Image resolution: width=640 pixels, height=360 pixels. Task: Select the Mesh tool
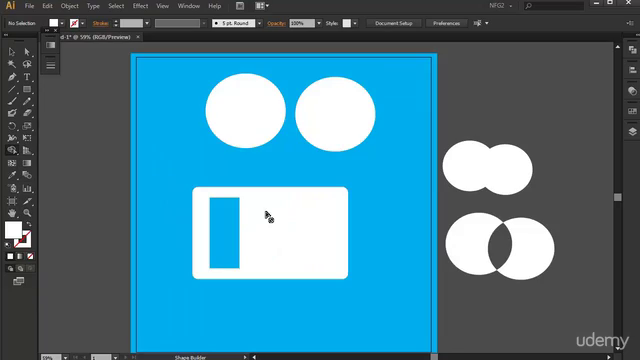coord(12,163)
